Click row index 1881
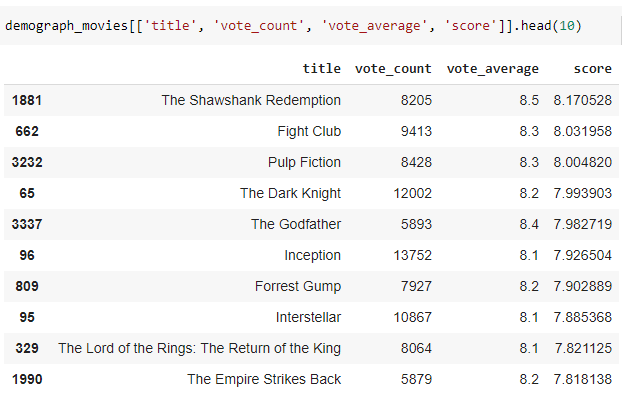The image size is (622, 400). point(27,100)
